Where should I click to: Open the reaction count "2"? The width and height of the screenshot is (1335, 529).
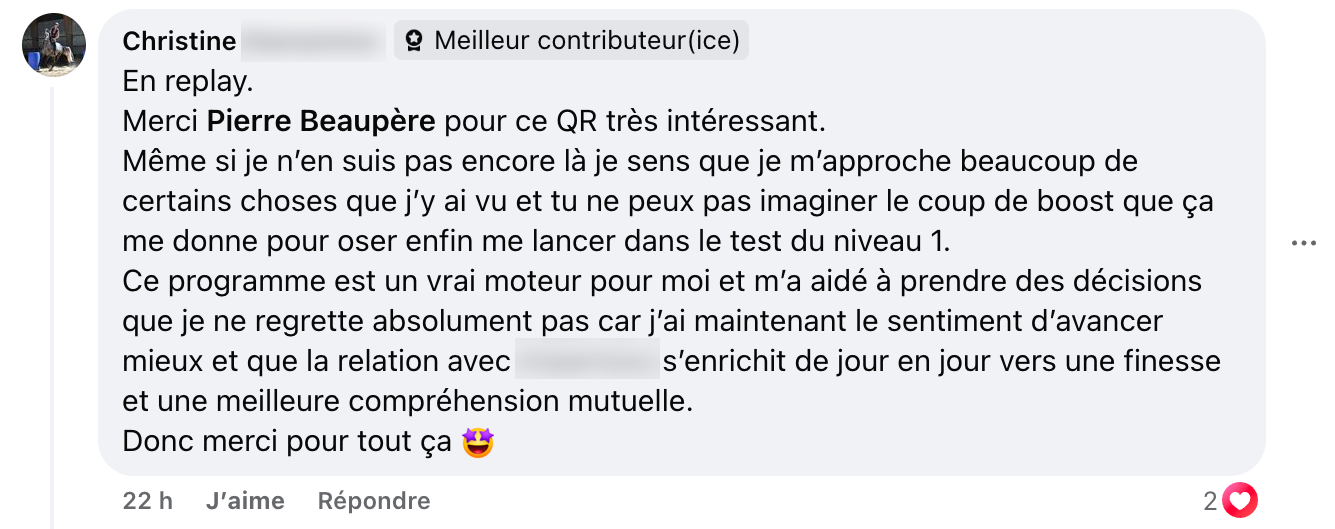[x=1210, y=501]
